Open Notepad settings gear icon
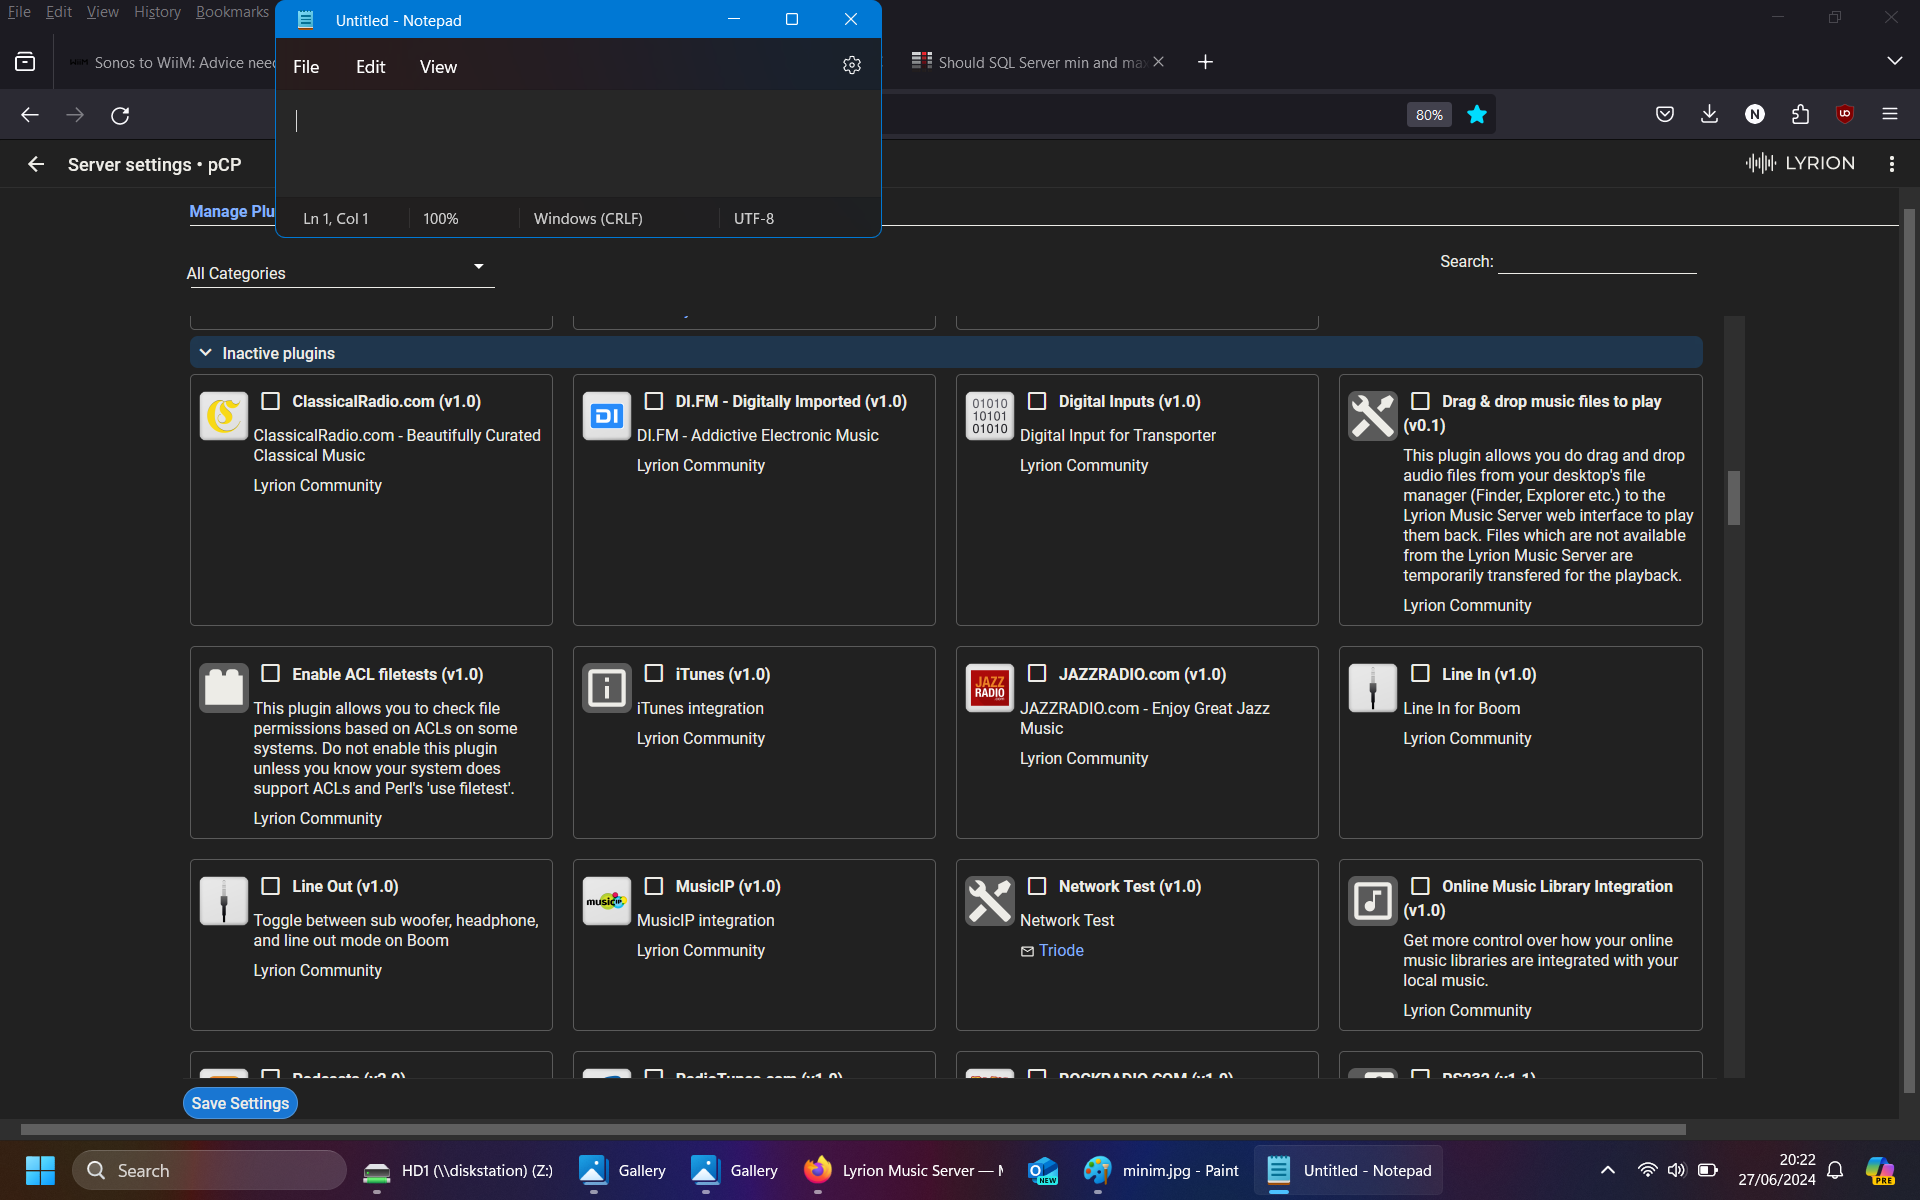Image resolution: width=1920 pixels, height=1200 pixels. point(851,65)
